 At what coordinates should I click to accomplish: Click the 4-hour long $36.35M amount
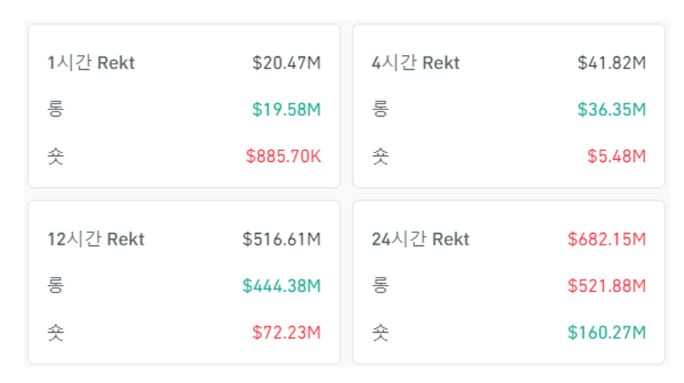612,109
